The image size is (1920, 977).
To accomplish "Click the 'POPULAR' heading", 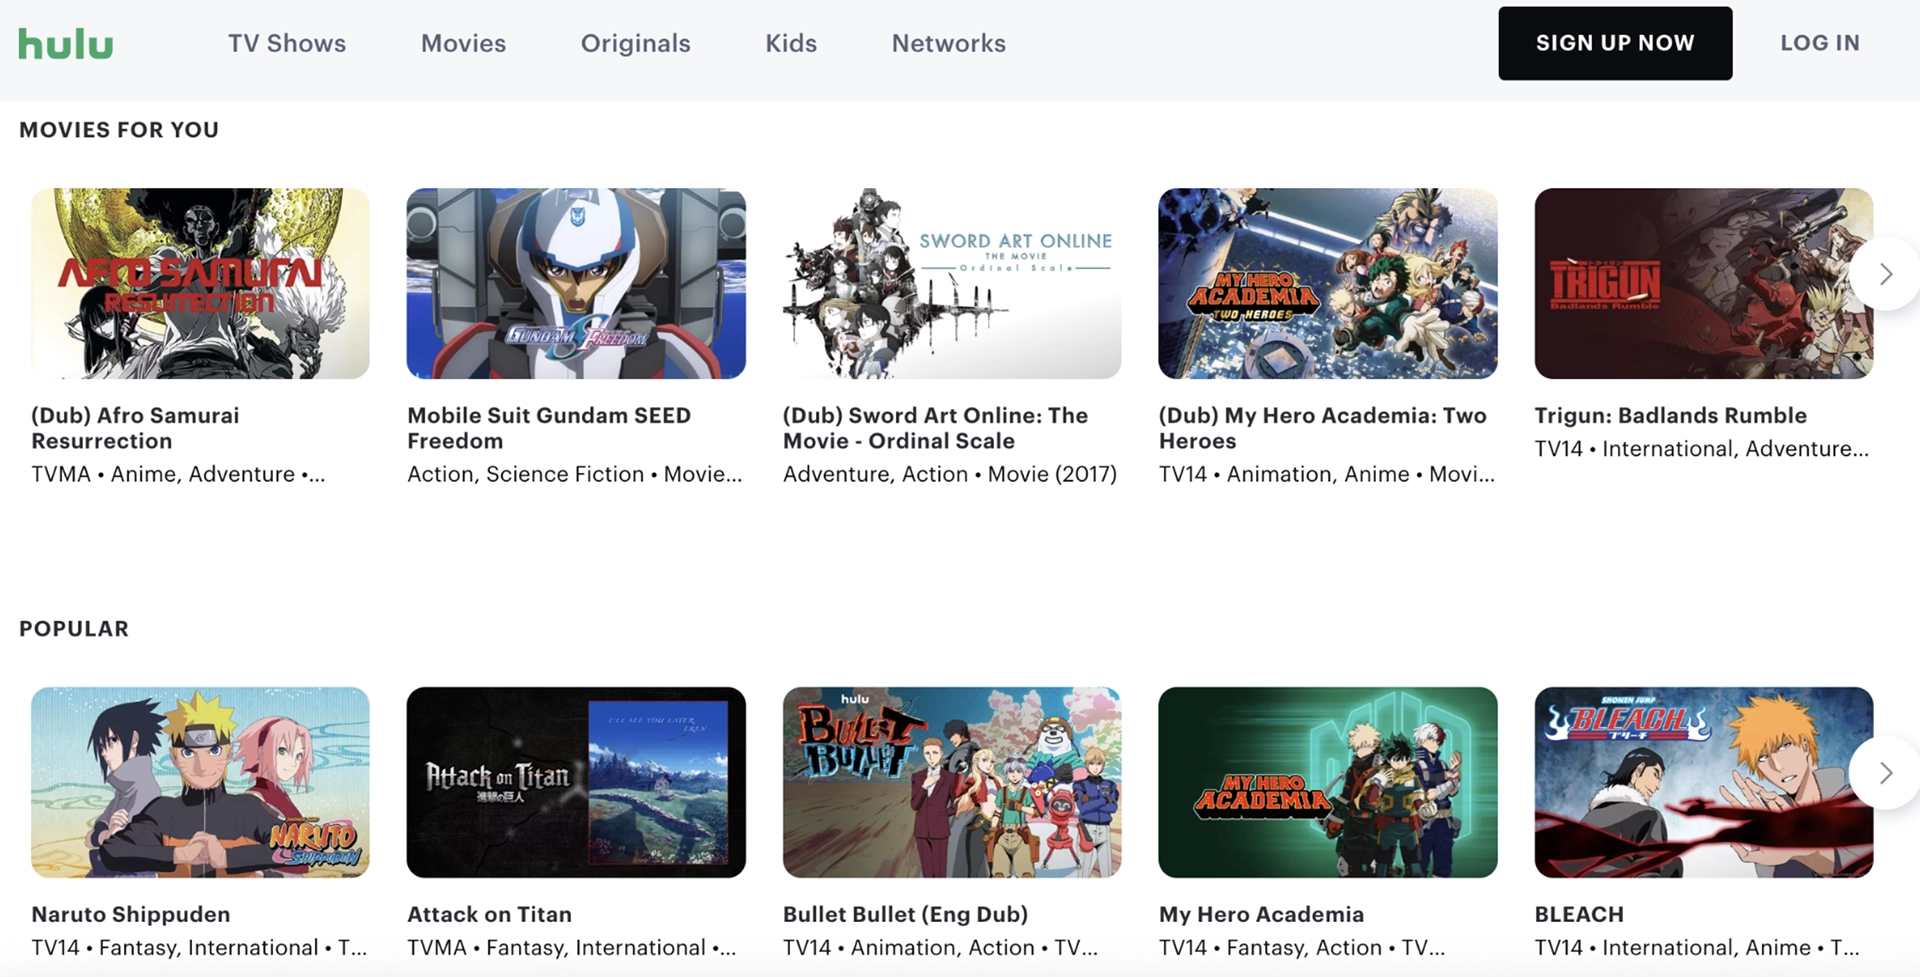I will [x=74, y=629].
